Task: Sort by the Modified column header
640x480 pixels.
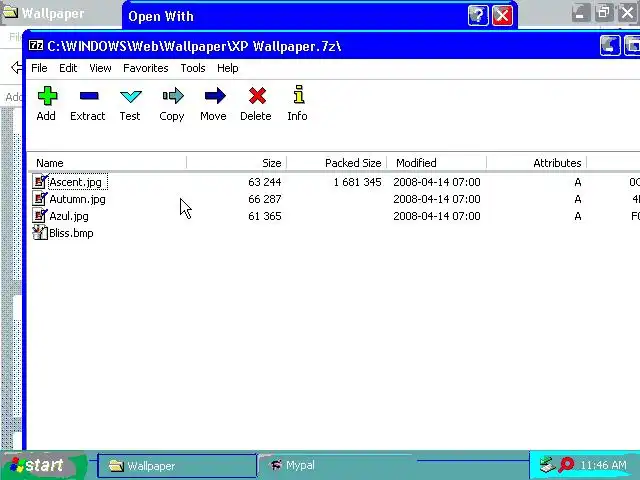Action: click(x=437, y=163)
